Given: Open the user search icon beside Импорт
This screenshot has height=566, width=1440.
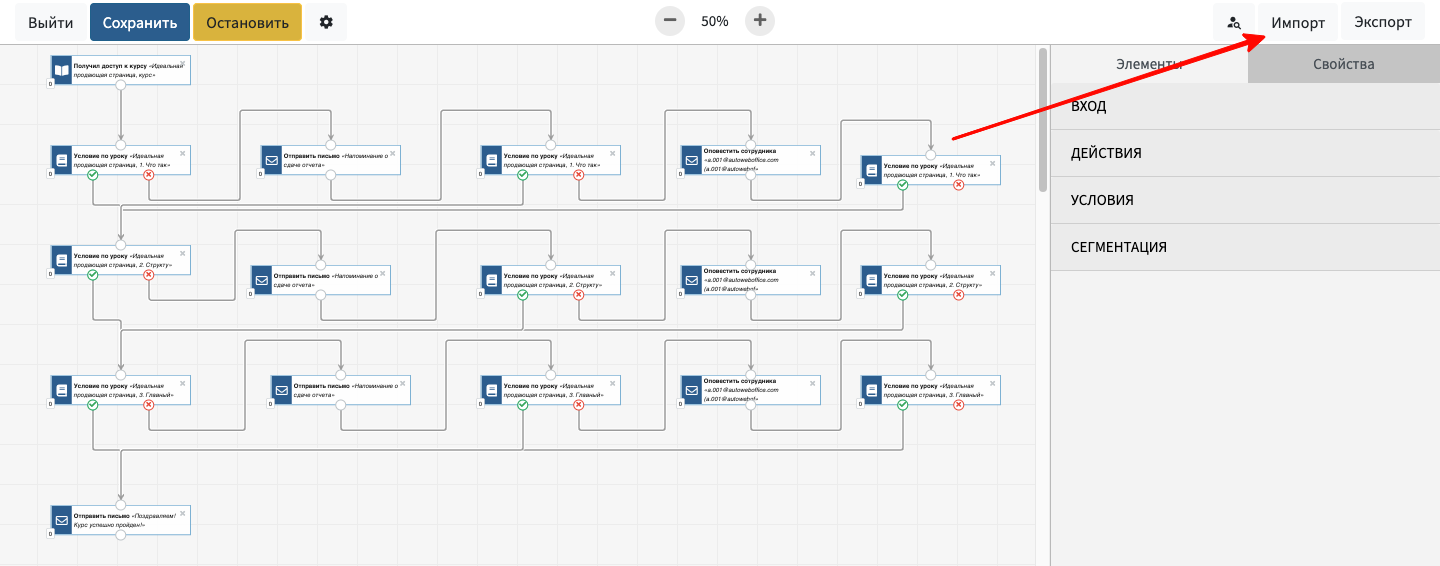Looking at the screenshot, I should 1234,22.
